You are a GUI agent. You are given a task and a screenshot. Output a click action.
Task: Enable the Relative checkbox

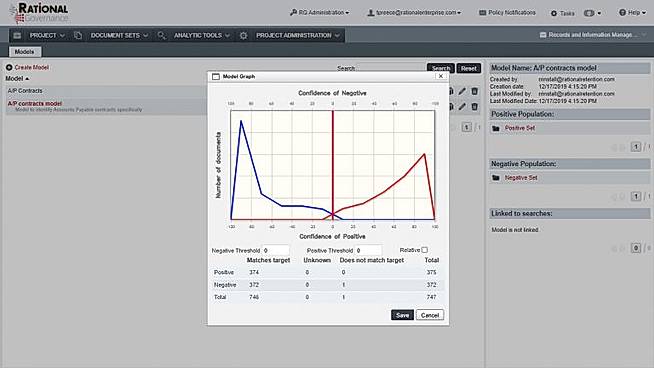[x=425, y=250]
